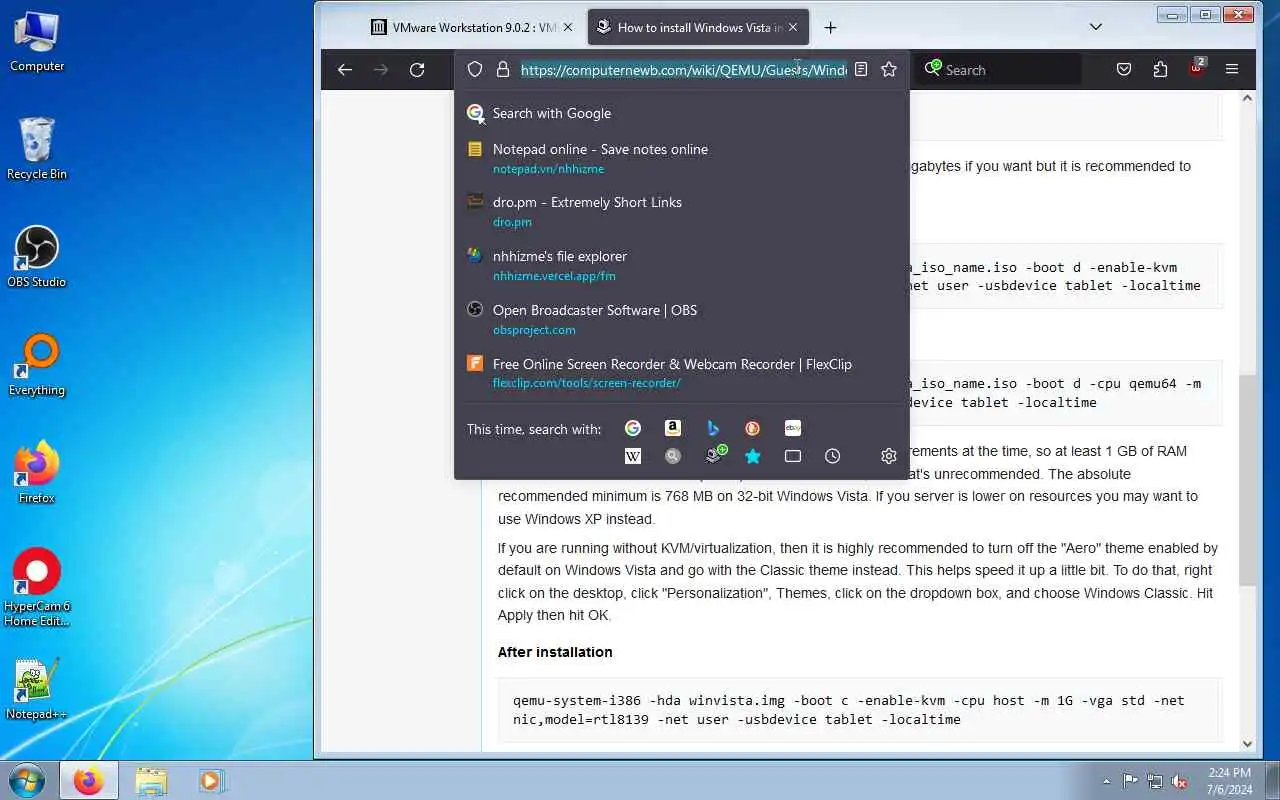Bookmark this page with the star icon
This screenshot has height=800, width=1280.
tap(889, 70)
